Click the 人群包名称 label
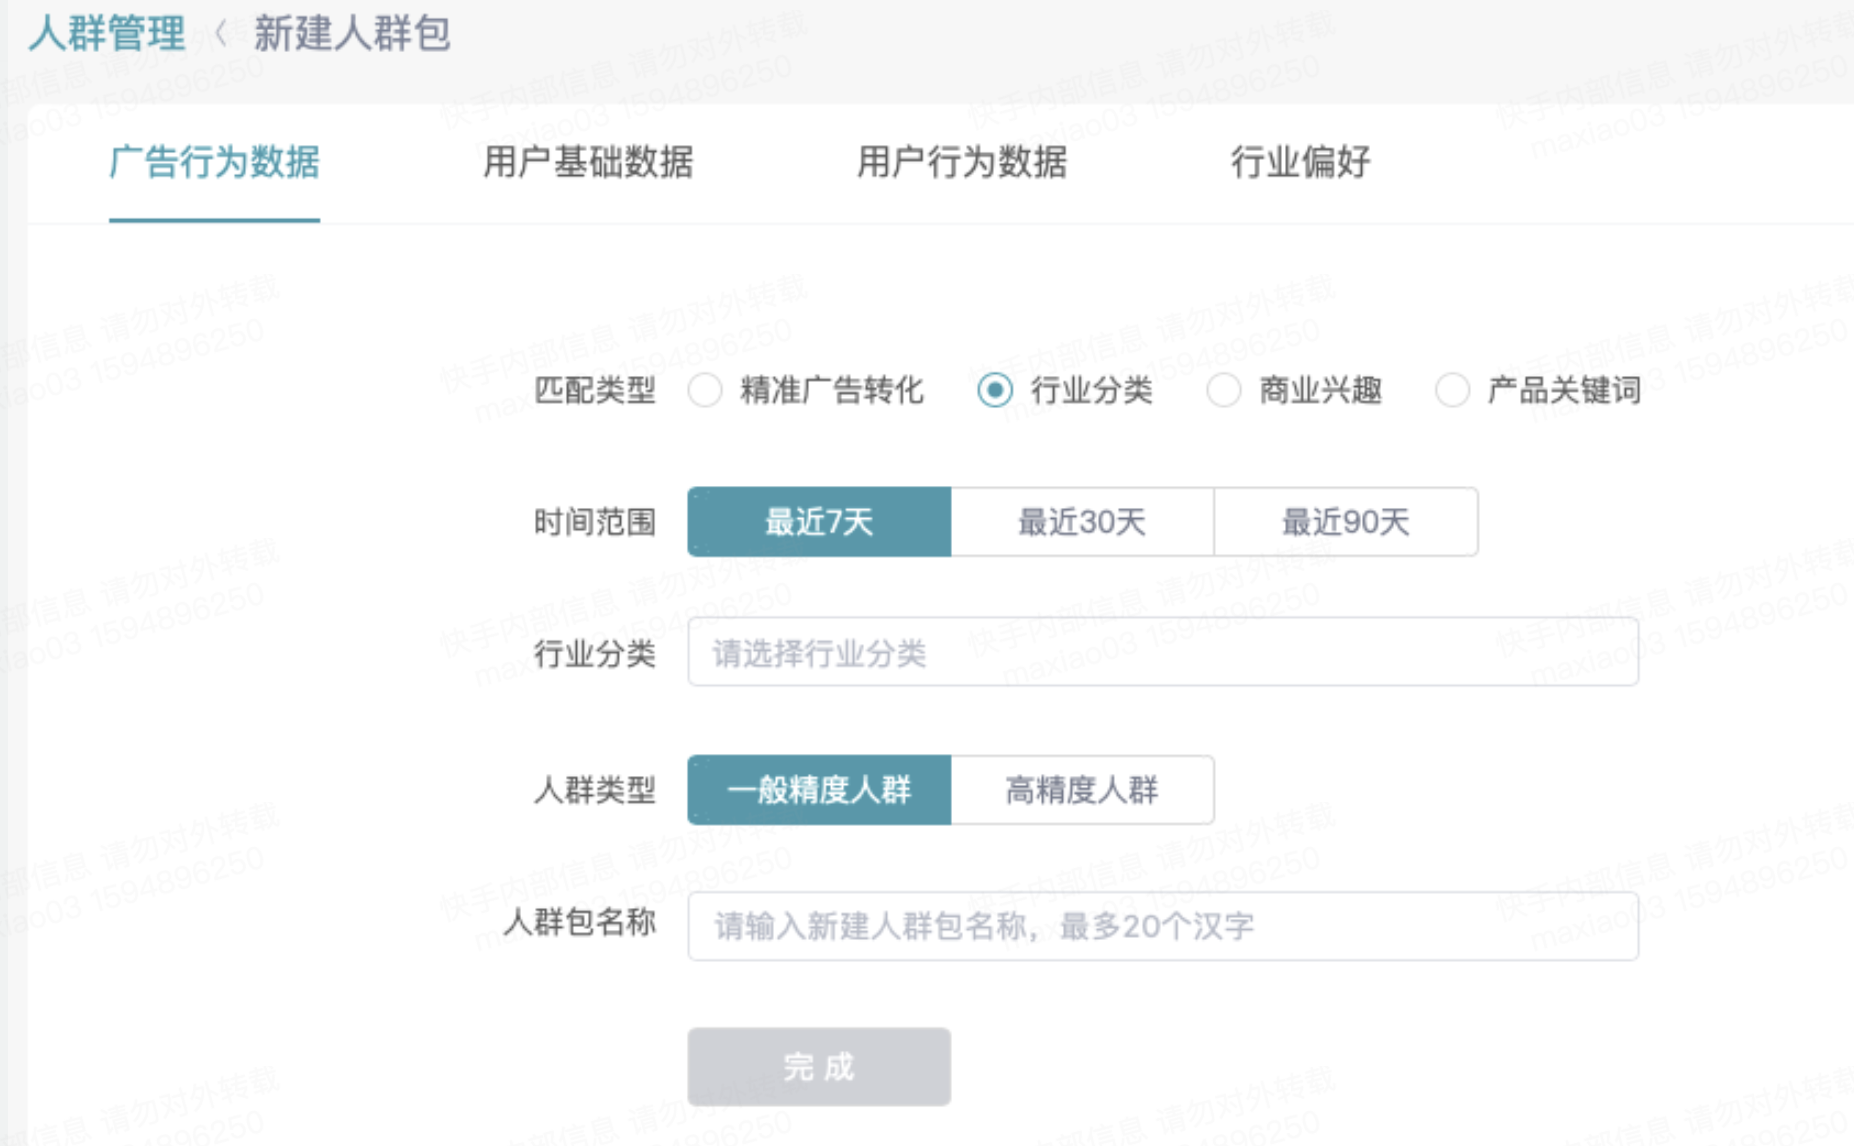Screen dimensions: 1854x1146 coord(580,922)
